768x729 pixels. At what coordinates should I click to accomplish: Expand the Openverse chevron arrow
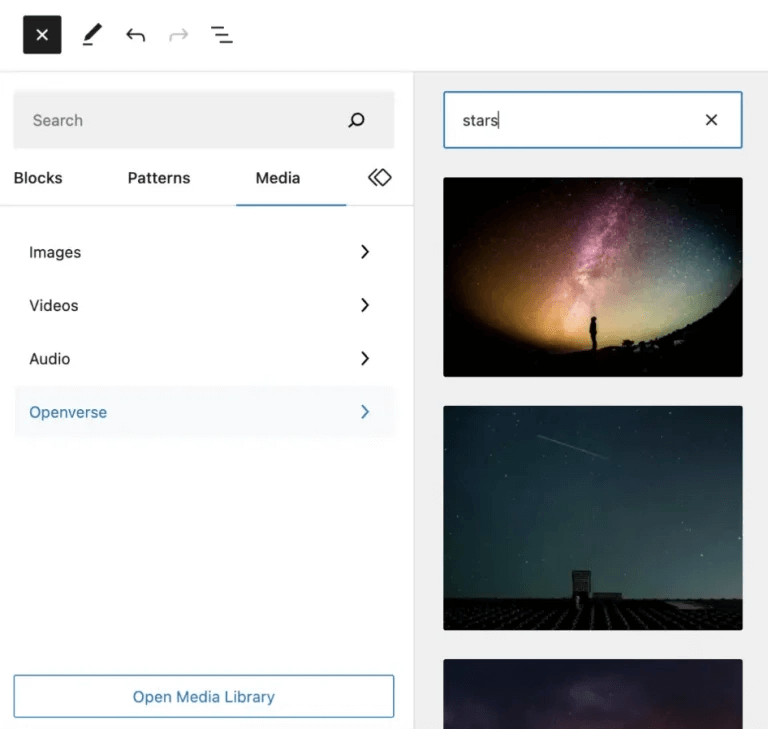coord(365,412)
